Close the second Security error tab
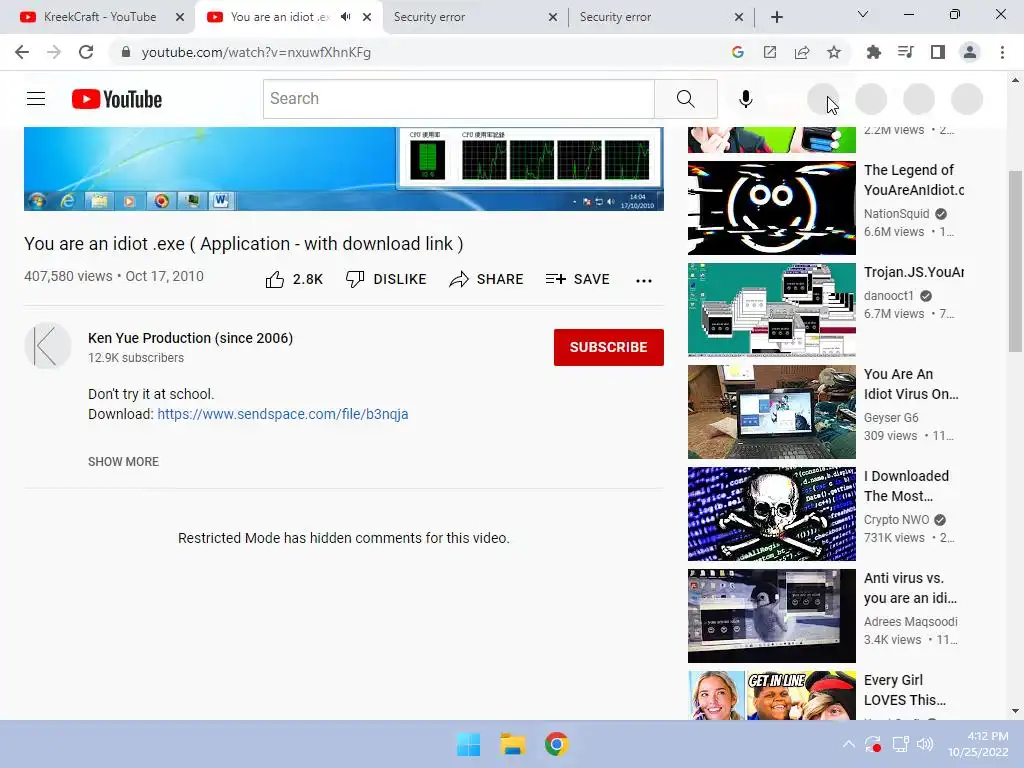 click(x=739, y=17)
